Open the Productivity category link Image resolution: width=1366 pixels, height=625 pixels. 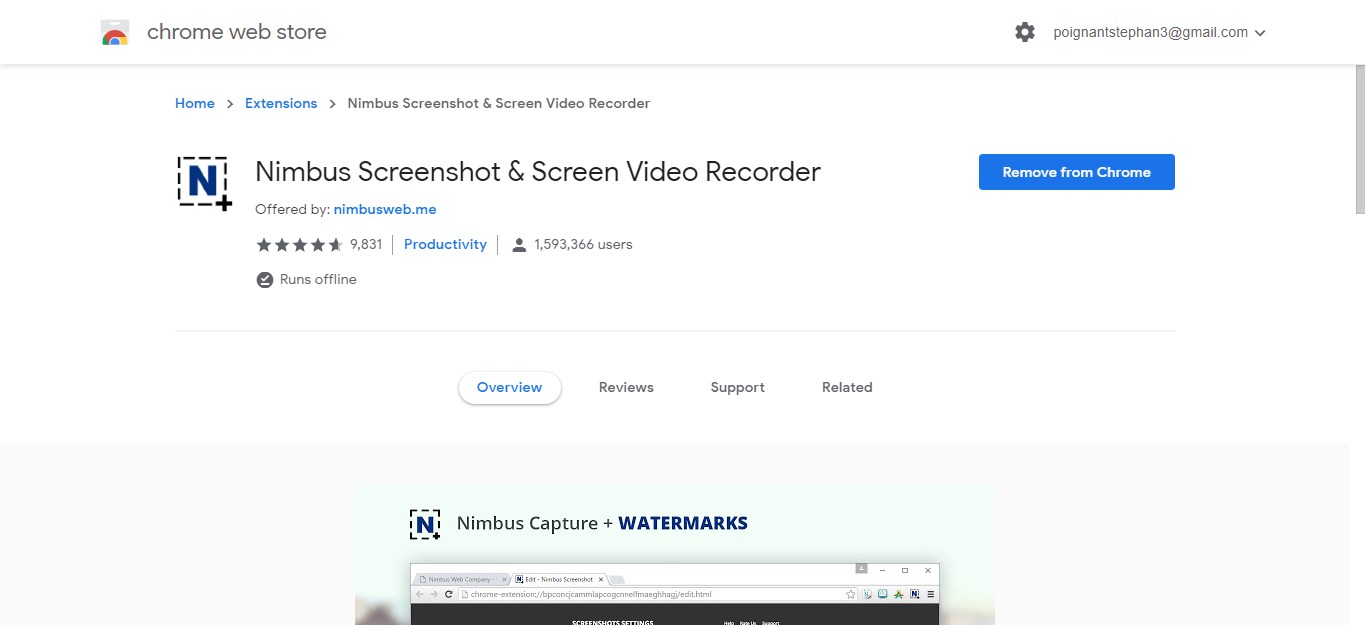[x=445, y=245]
